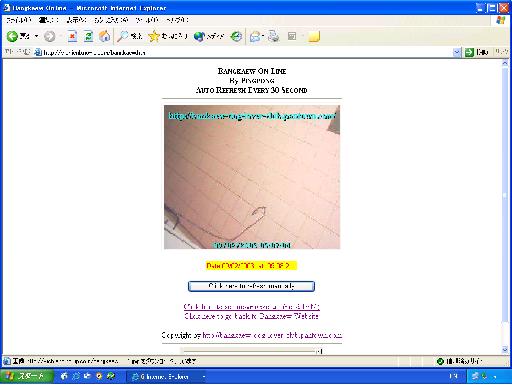Open the History icon
512x385 pixels.
237,36
